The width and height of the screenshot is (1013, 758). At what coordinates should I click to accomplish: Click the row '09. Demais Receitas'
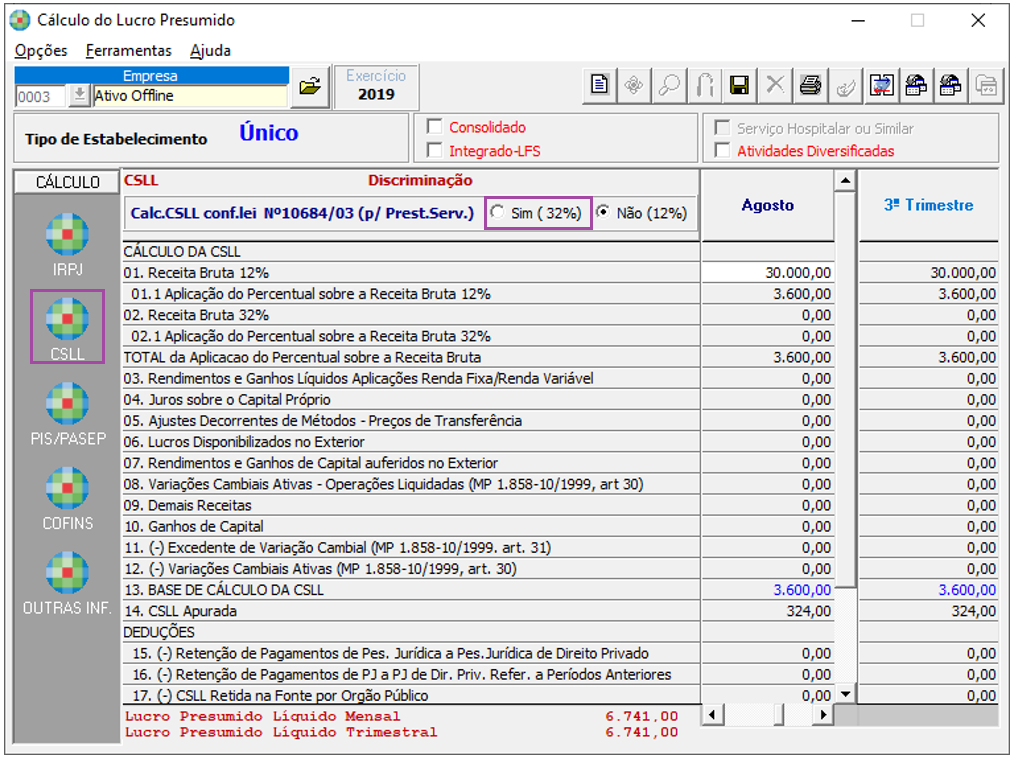pos(411,505)
